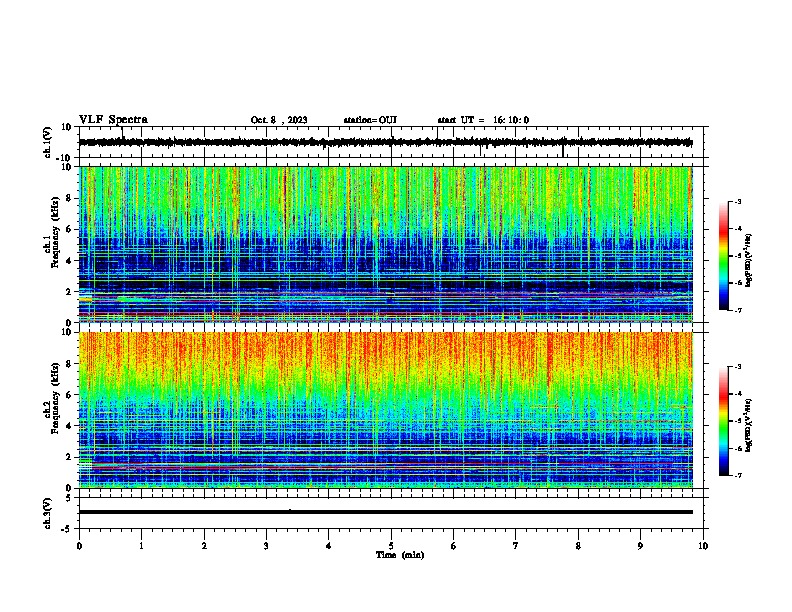
Task: Click inside the ch.1 spectrogram panel
Action: click(385, 244)
